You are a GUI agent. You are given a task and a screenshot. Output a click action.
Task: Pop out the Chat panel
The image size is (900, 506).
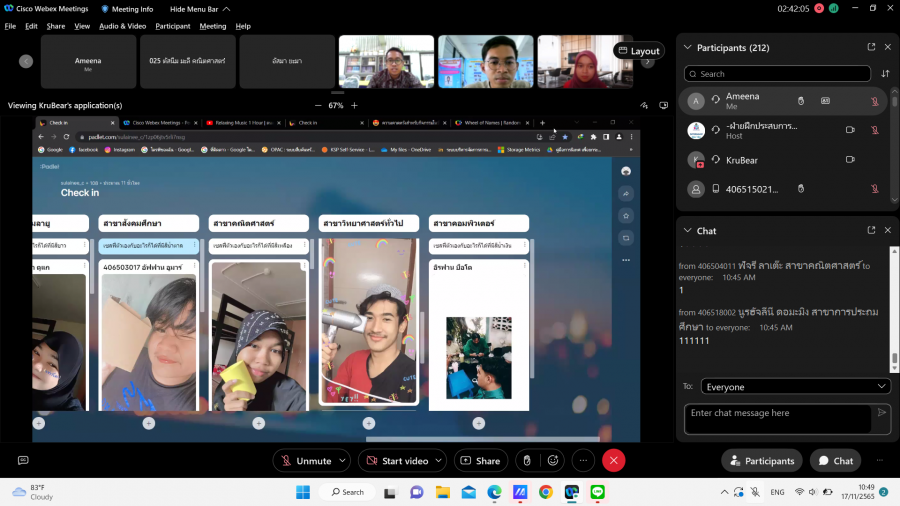pyautogui.click(x=871, y=230)
